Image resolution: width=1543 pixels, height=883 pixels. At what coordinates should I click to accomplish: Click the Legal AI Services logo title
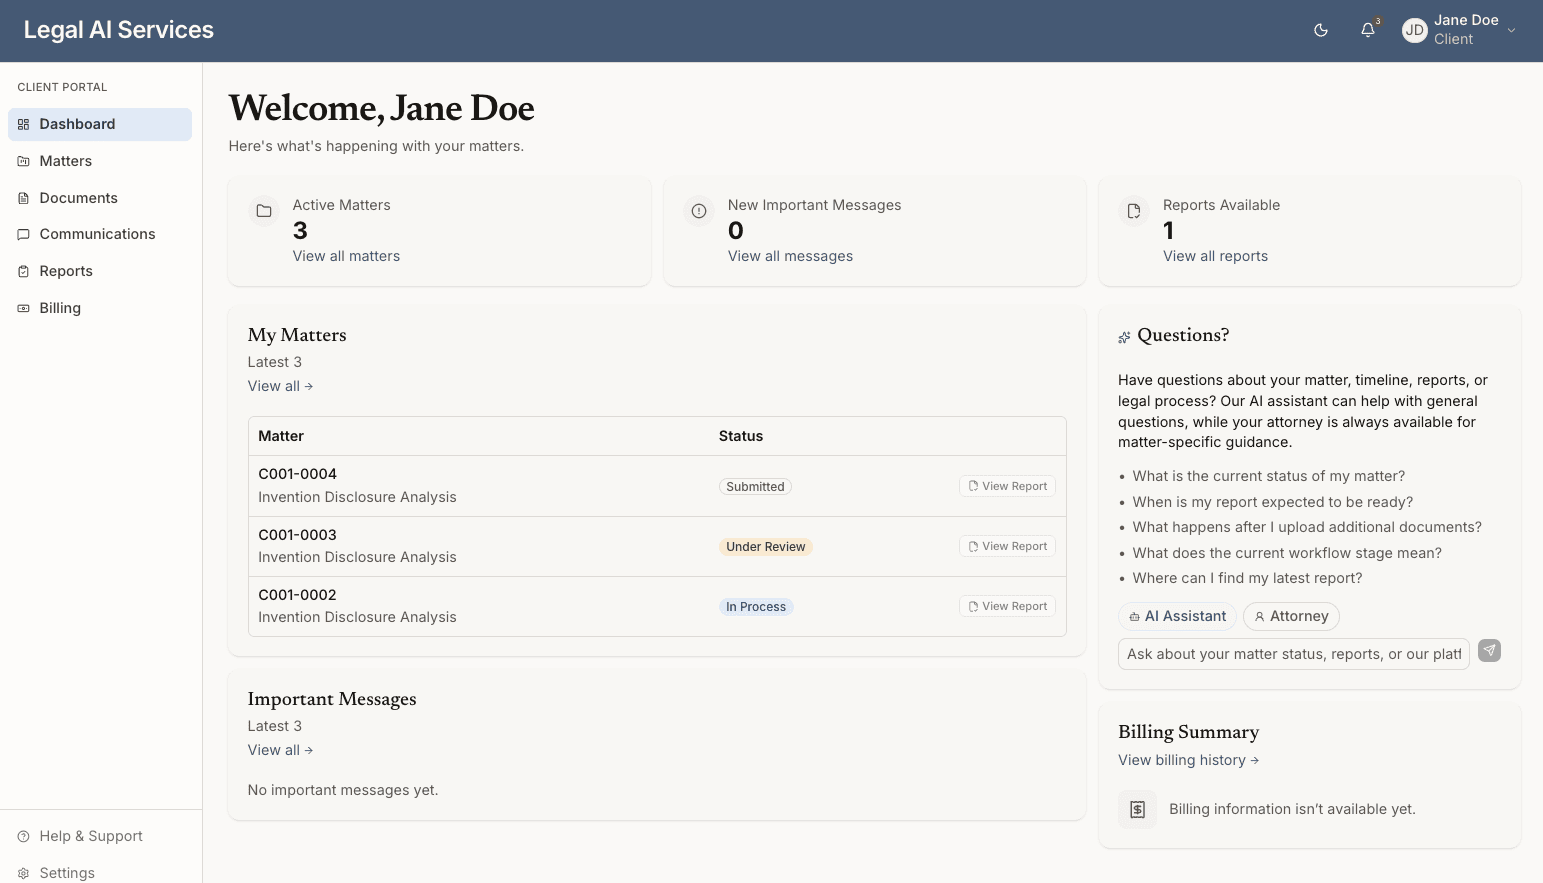tap(118, 30)
